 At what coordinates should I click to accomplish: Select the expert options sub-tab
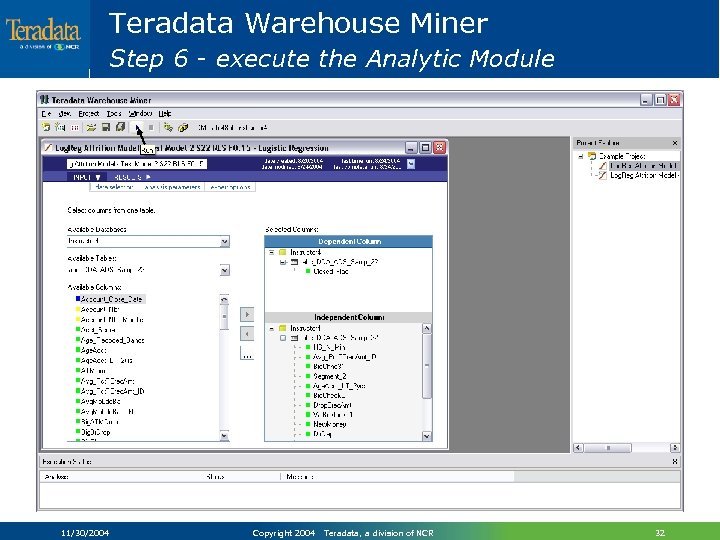coord(231,187)
